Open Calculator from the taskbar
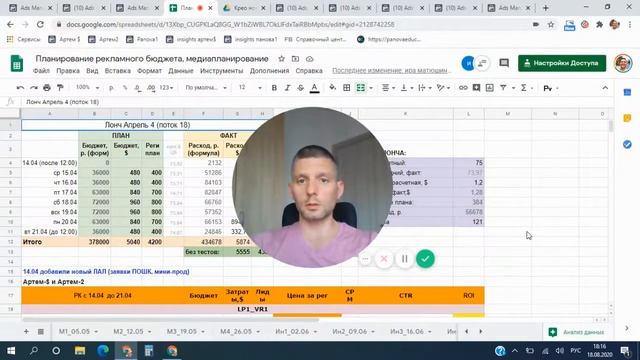640x360 pixels. (149, 351)
